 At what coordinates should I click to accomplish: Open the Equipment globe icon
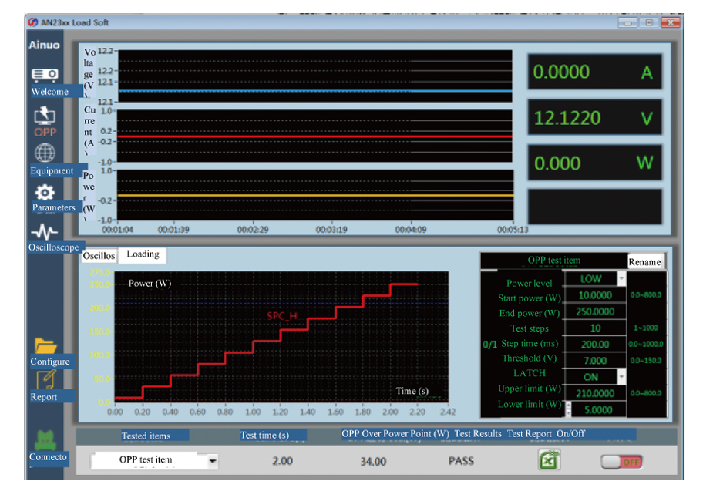[45, 153]
